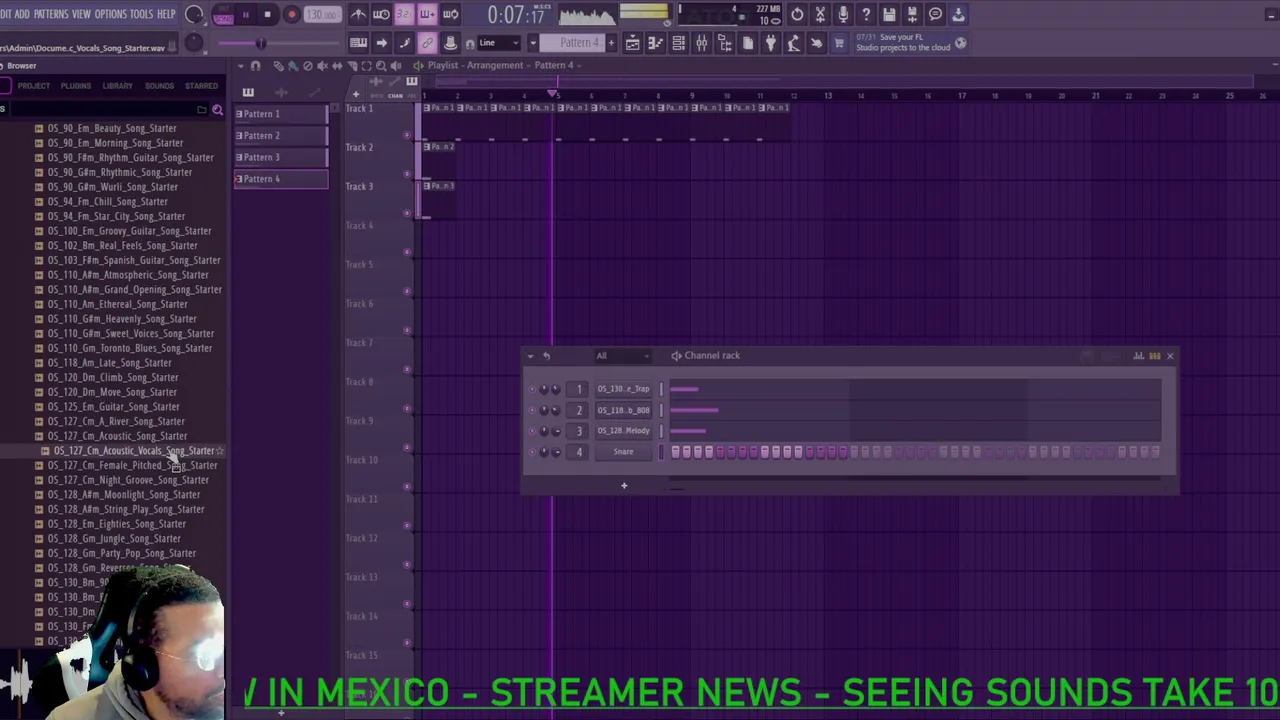Toggle loop recording
Viewport: 1280px width, 720px height.
(x=450, y=15)
